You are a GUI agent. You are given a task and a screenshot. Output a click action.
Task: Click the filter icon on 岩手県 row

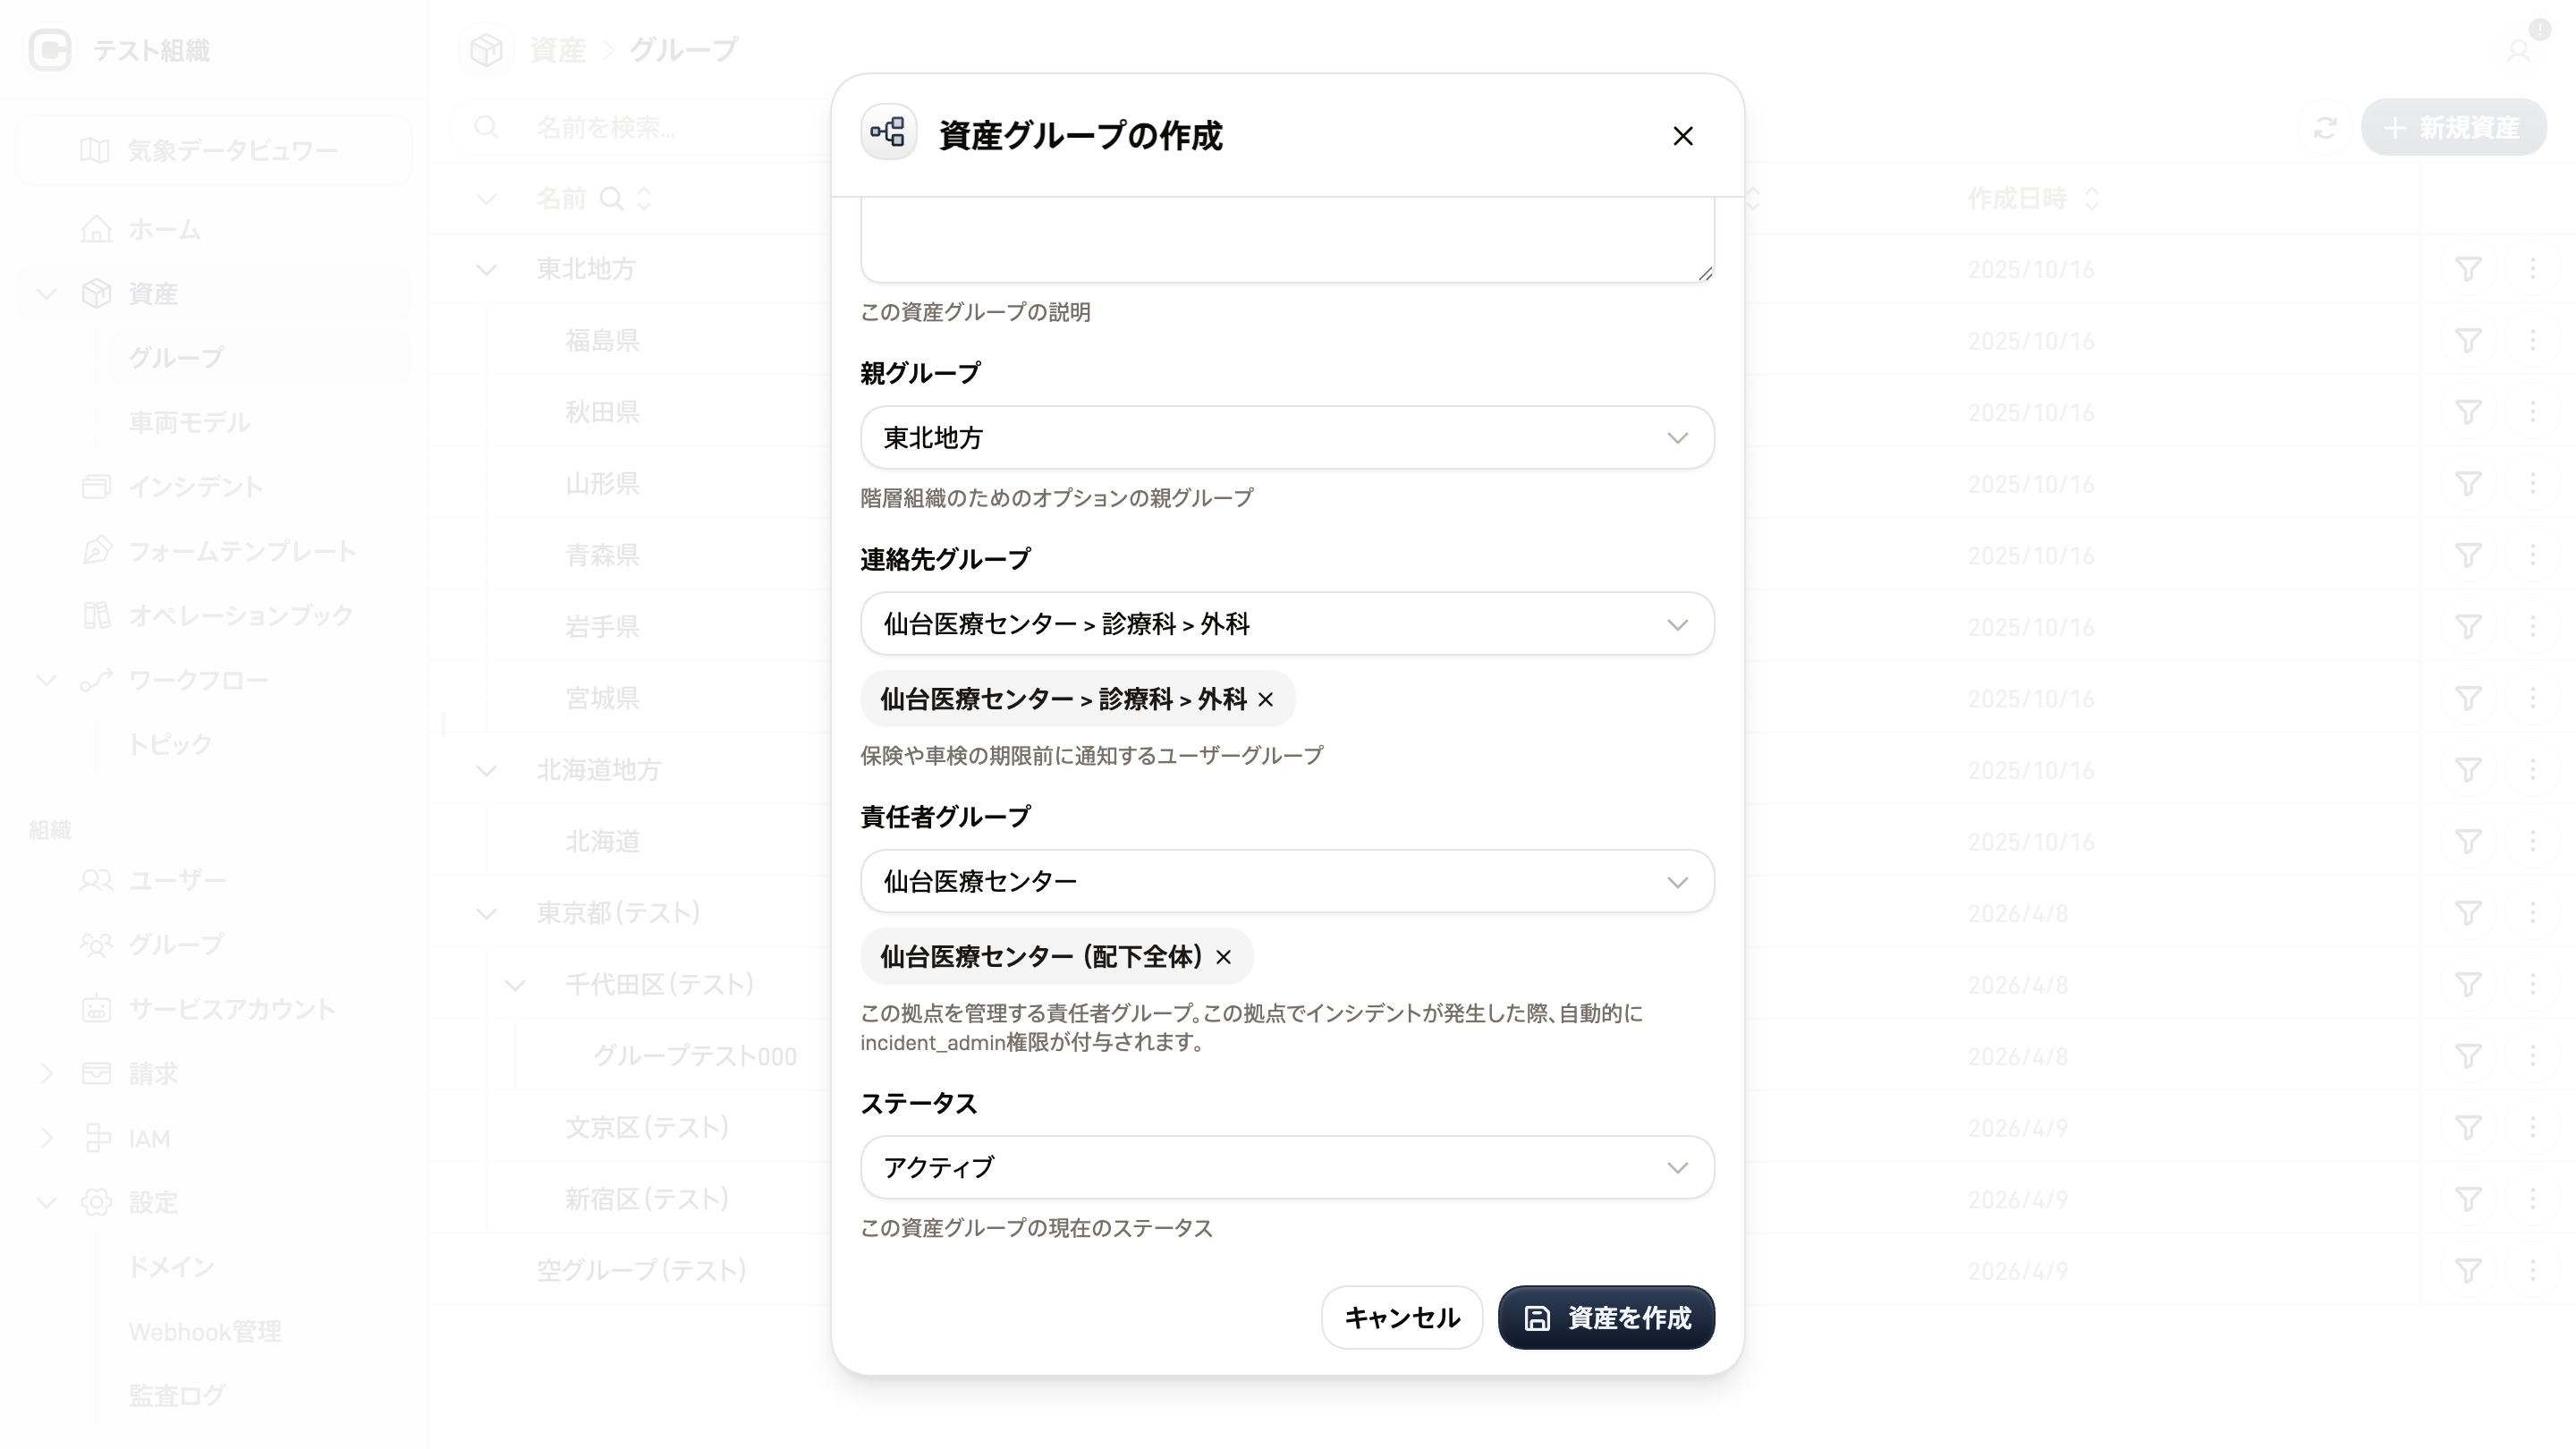(x=2468, y=627)
